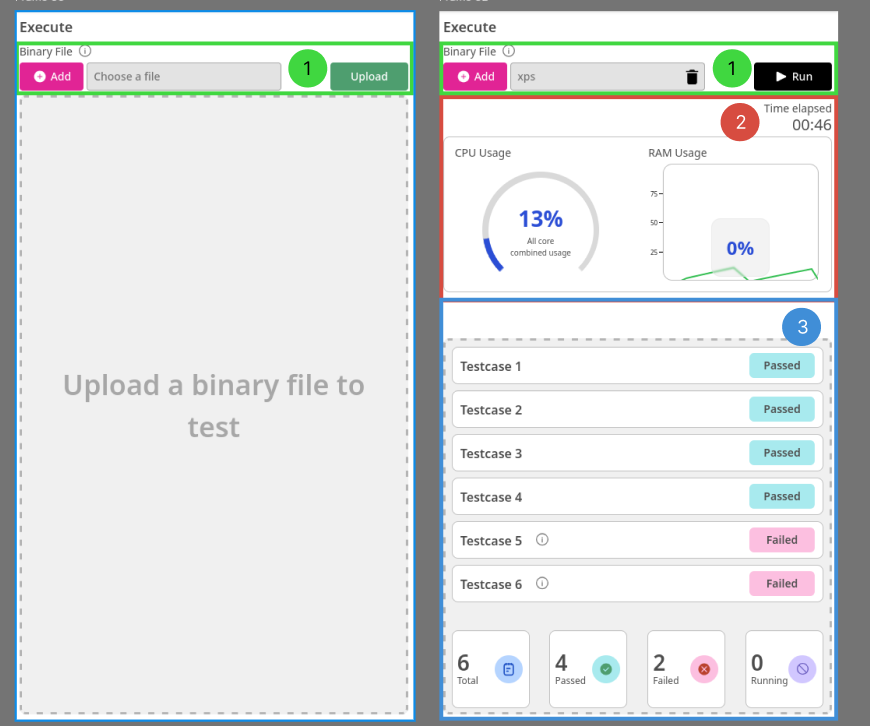The width and height of the screenshot is (870, 726).
Task: Click Failed badge on Testcase 5
Action: coord(782,540)
